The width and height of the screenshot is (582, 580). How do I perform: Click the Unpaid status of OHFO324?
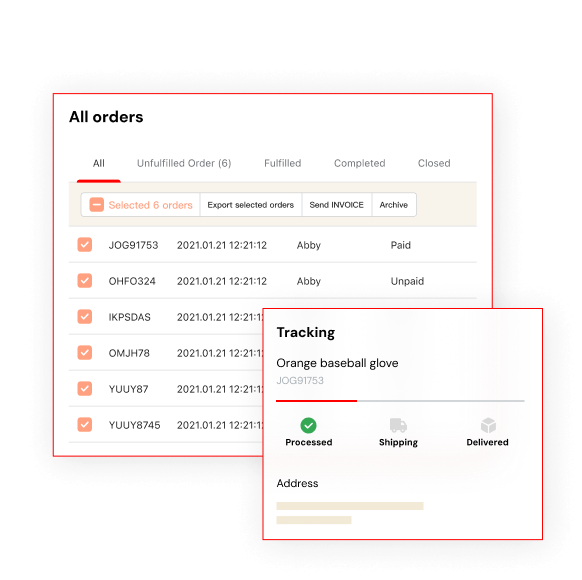[x=407, y=281]
